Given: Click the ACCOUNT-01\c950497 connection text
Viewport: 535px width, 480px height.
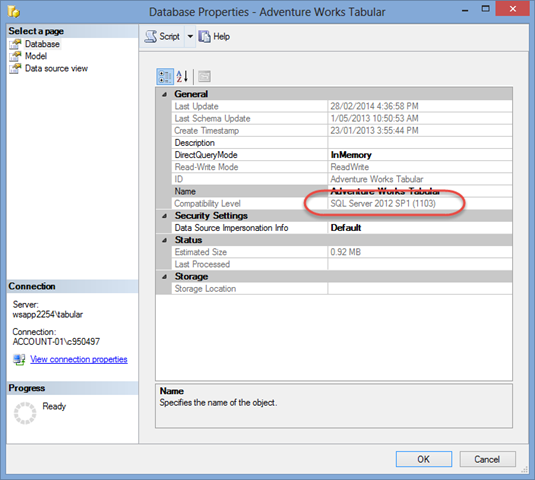Looking at the screenshot, I should pos(56,341).
